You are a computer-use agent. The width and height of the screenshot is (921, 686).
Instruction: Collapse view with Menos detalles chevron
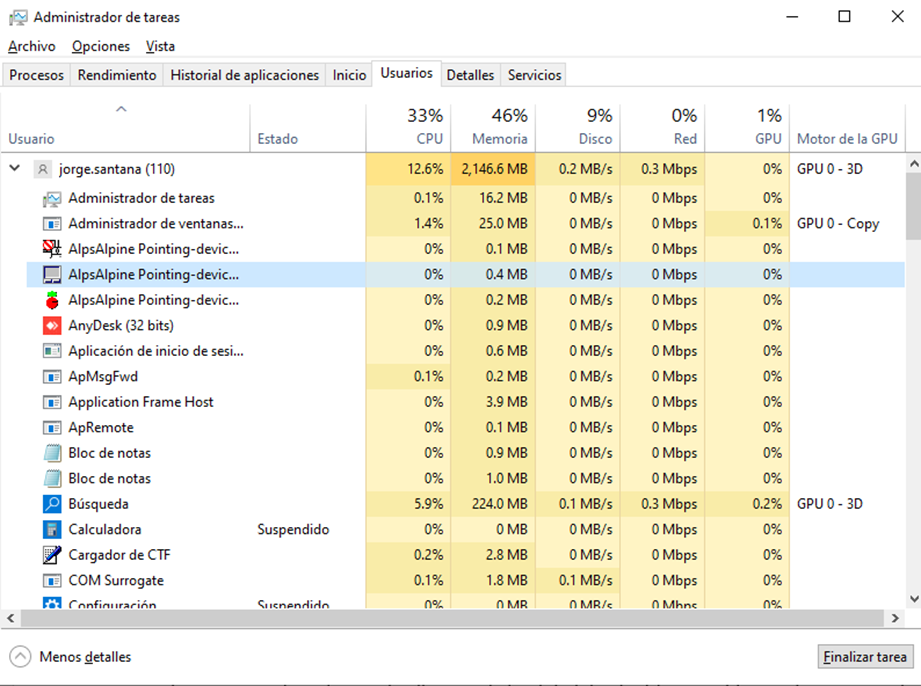tap(20, 657)
